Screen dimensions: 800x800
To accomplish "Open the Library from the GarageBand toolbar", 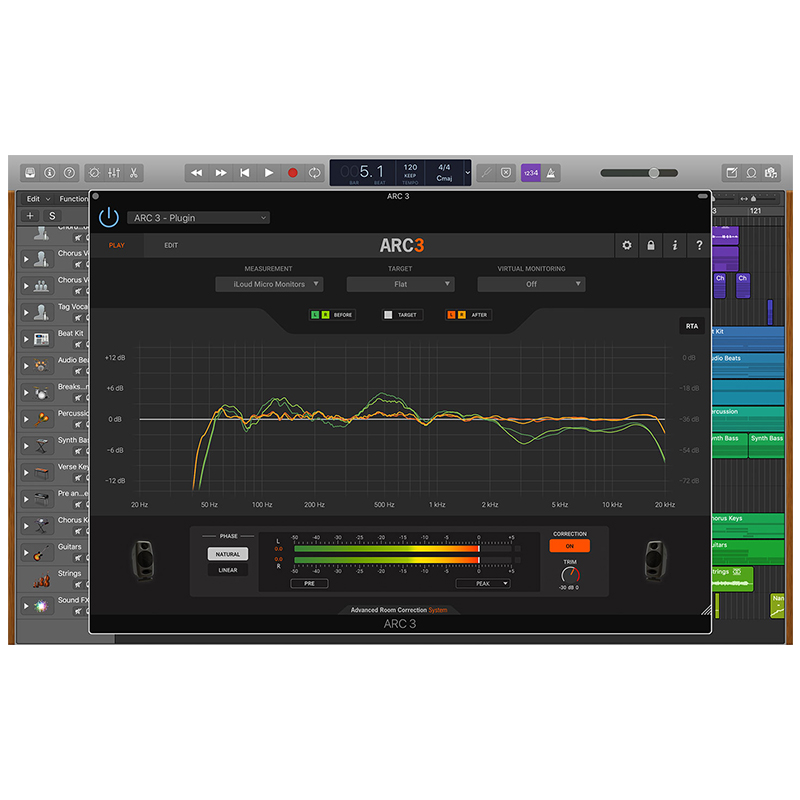I will point(30,173).
